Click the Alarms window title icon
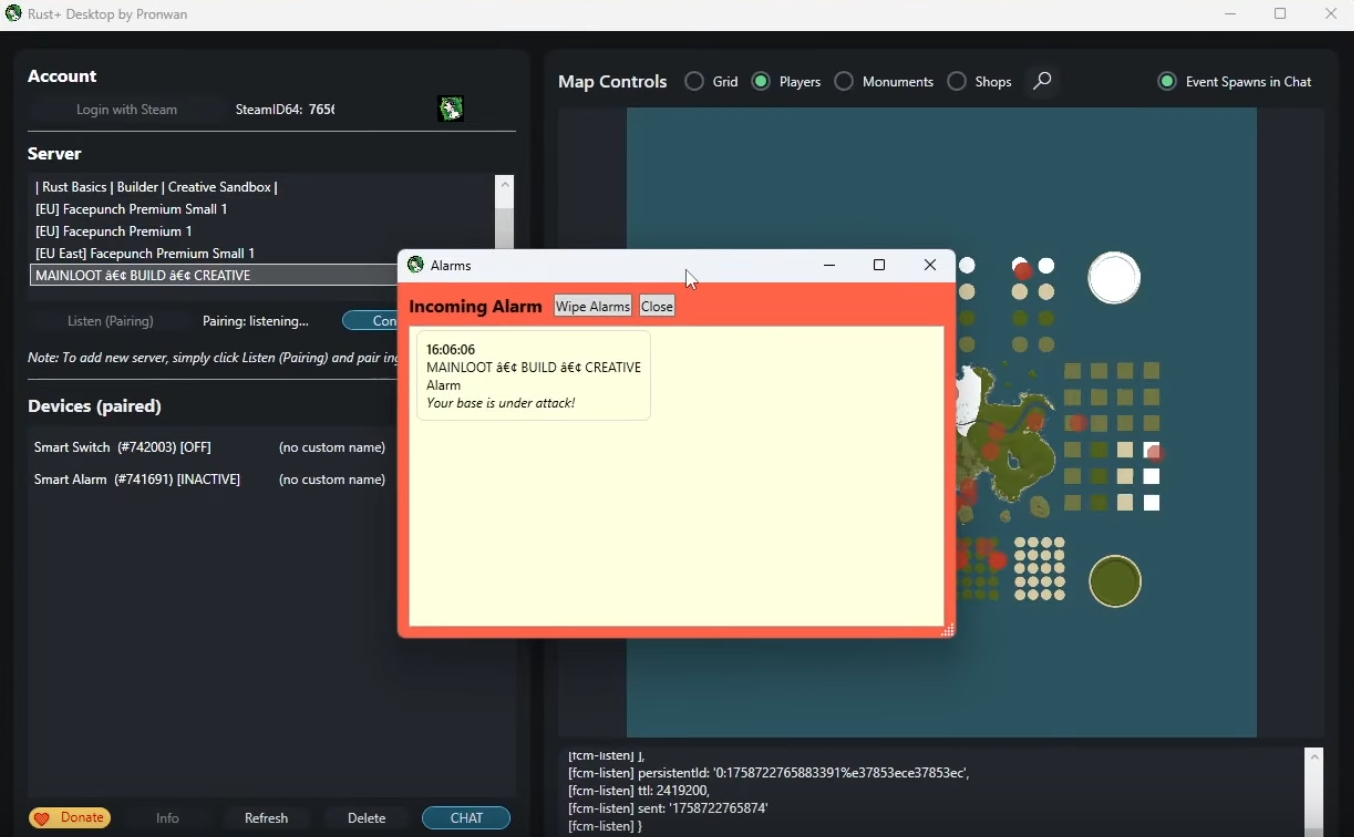Viewport: 1354px width, 837px height. [x=416, y=265]
